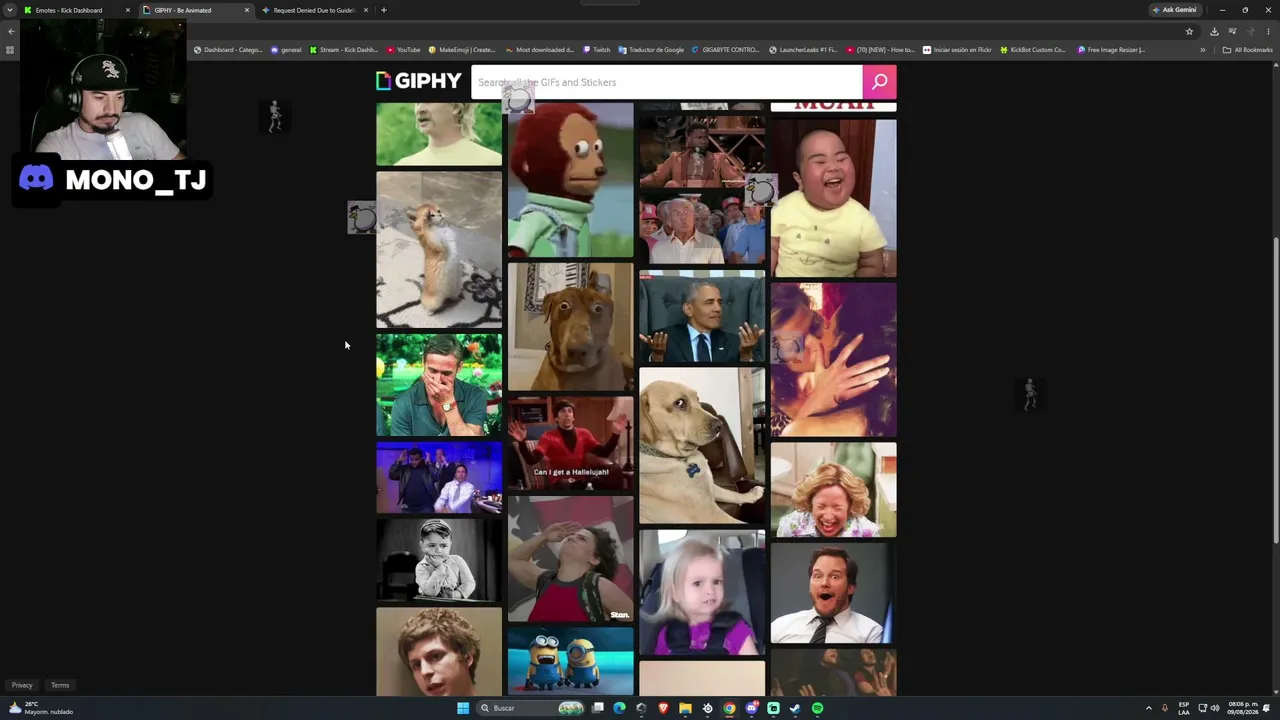Open Free Image Resizer bookmark

point(1111,50)
